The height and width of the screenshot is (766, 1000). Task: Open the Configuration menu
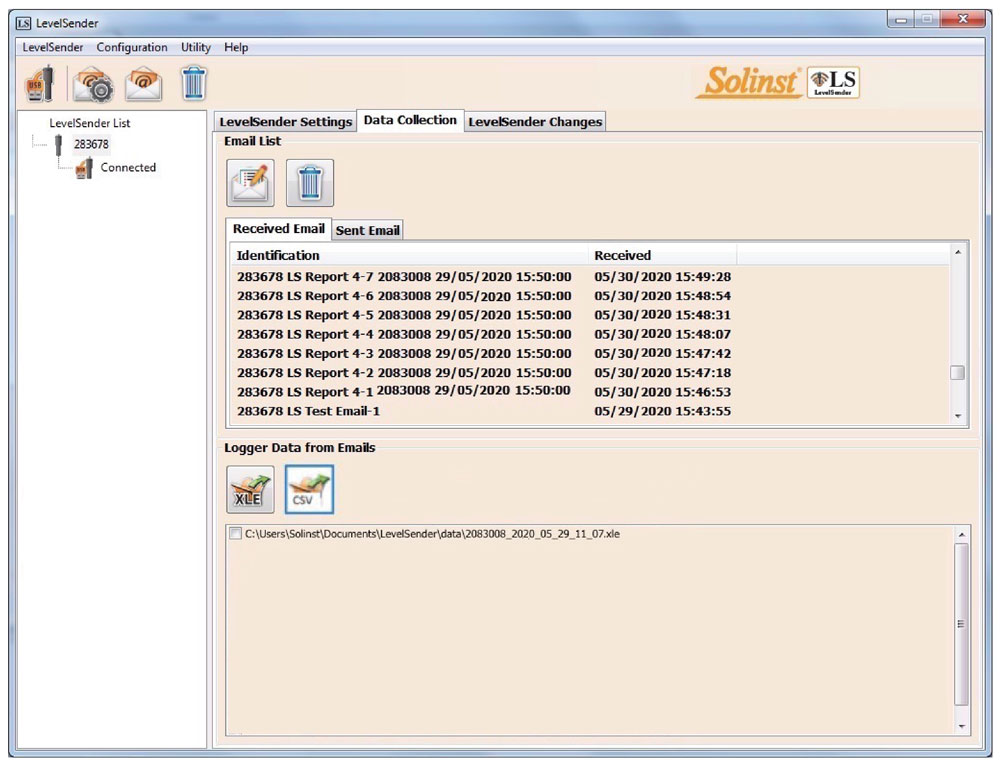click(x=131, y=47)
